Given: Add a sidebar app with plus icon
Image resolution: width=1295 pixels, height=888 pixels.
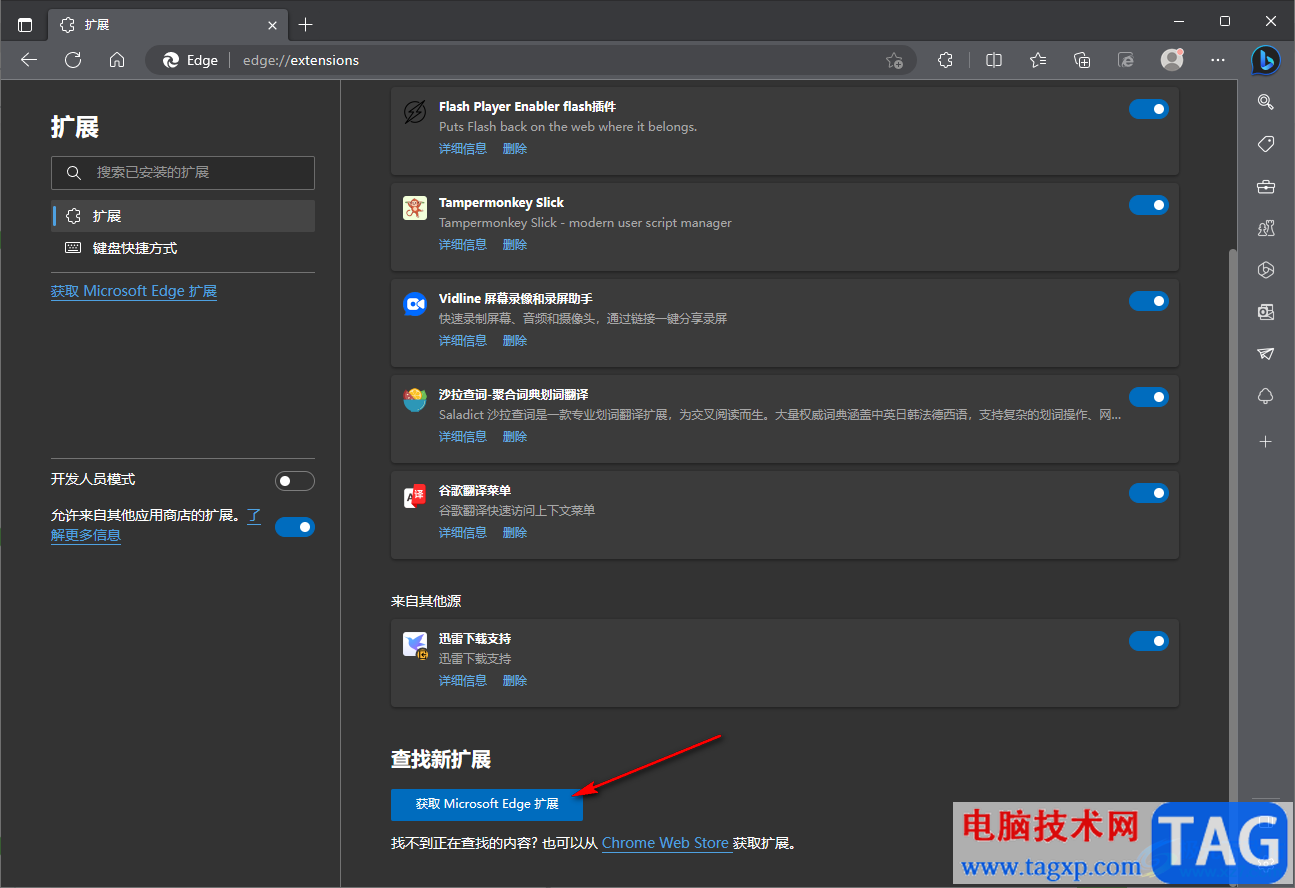Looking at the screenshot, I should (1266, 441).
